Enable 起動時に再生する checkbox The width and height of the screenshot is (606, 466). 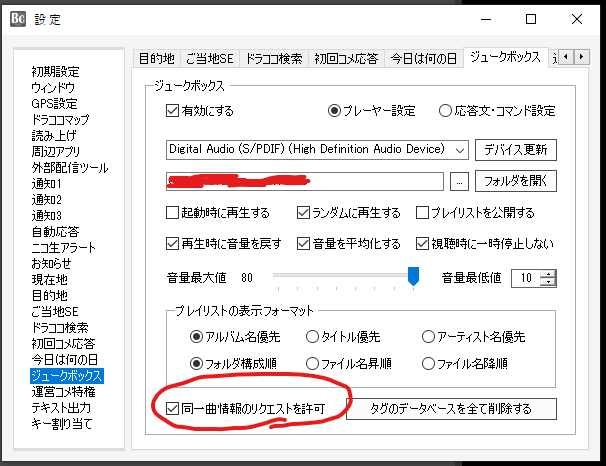[172, 213]
